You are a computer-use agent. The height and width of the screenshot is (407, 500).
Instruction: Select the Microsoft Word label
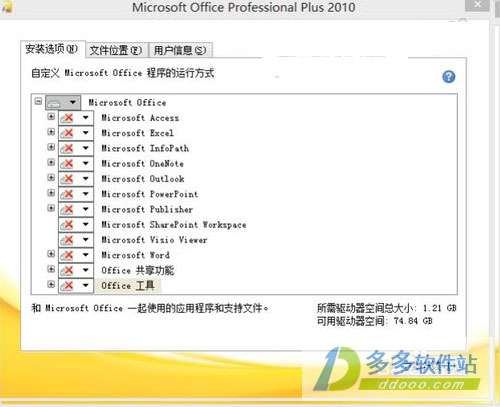[135, 255]
